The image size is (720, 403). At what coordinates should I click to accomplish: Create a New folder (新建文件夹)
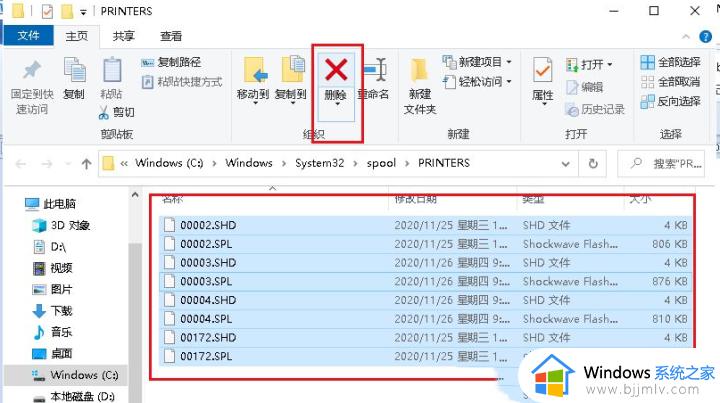(420, 86)
